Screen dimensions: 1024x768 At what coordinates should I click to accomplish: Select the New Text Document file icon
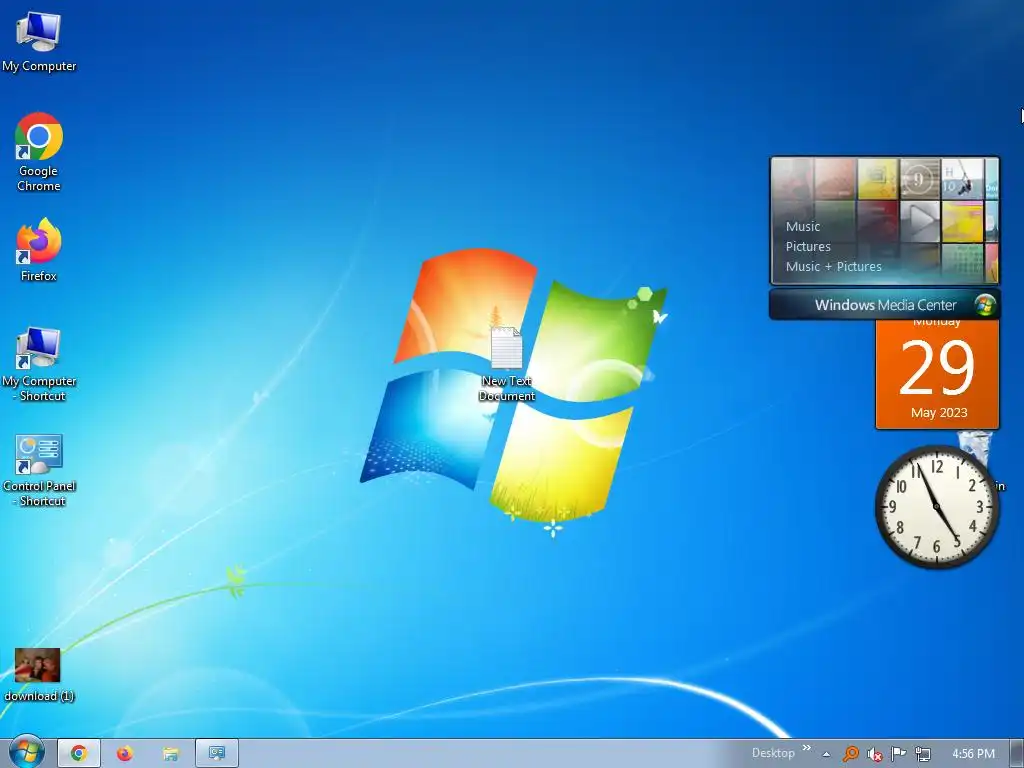coord(507,364)
